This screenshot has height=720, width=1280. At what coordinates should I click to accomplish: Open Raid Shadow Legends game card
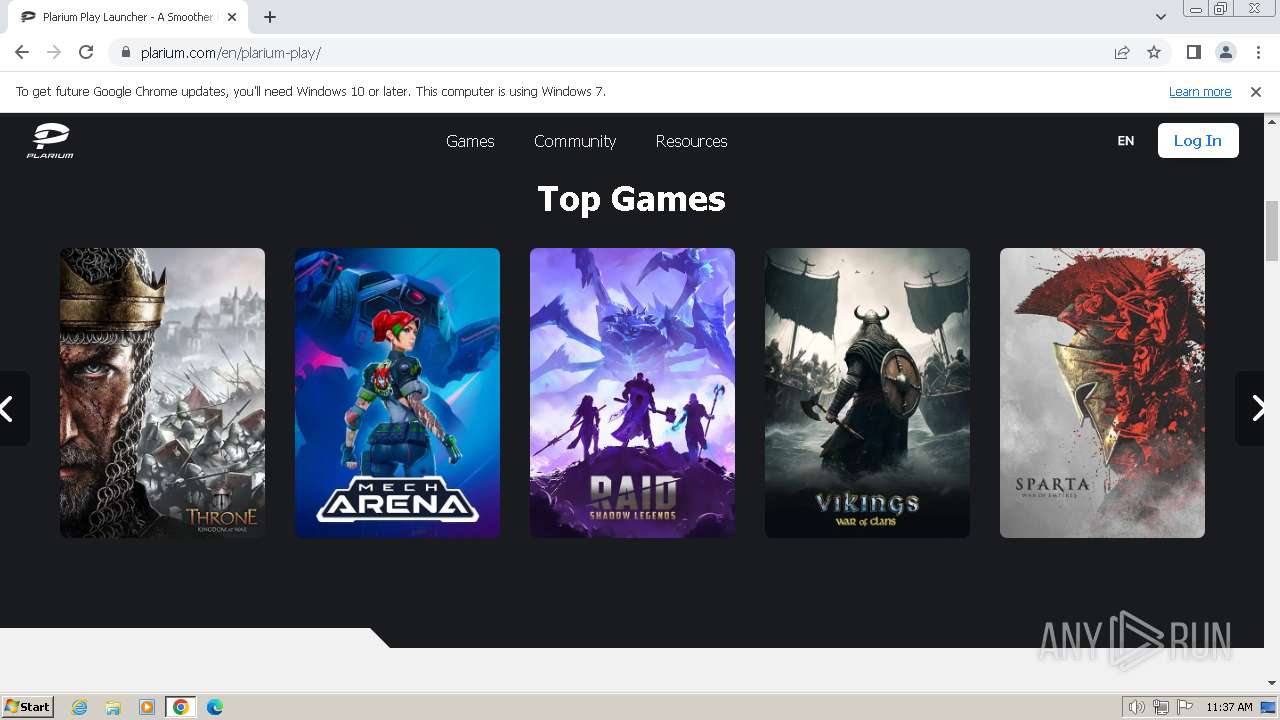[x=632, y=393]
